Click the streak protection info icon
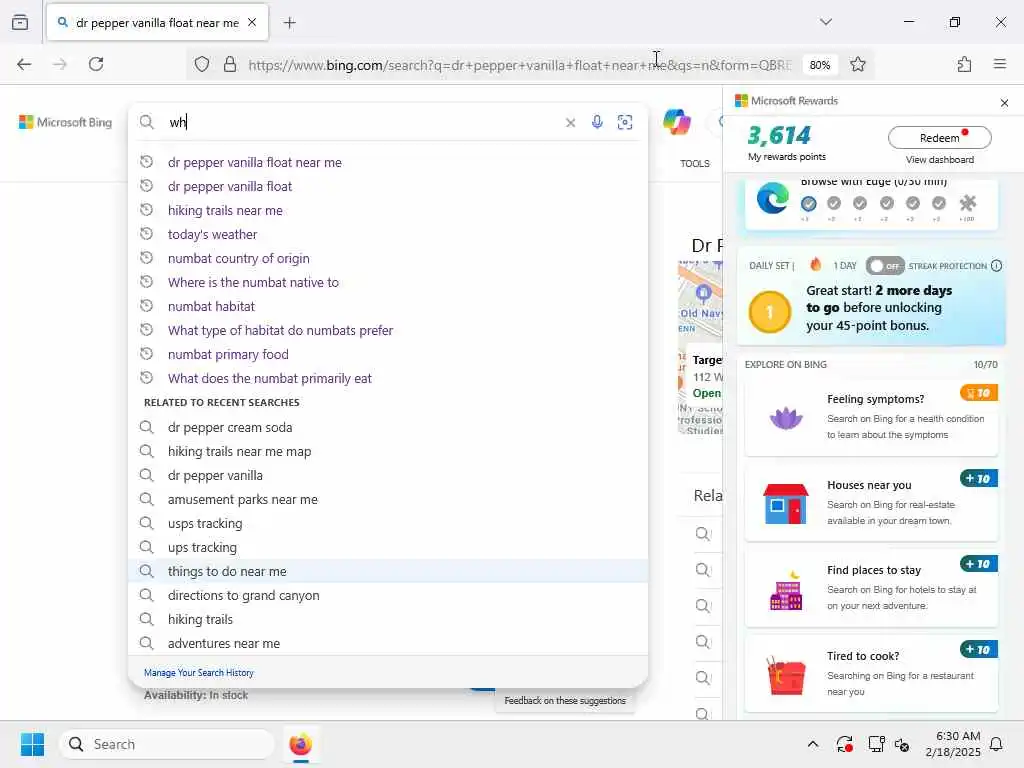 (996, 266)
